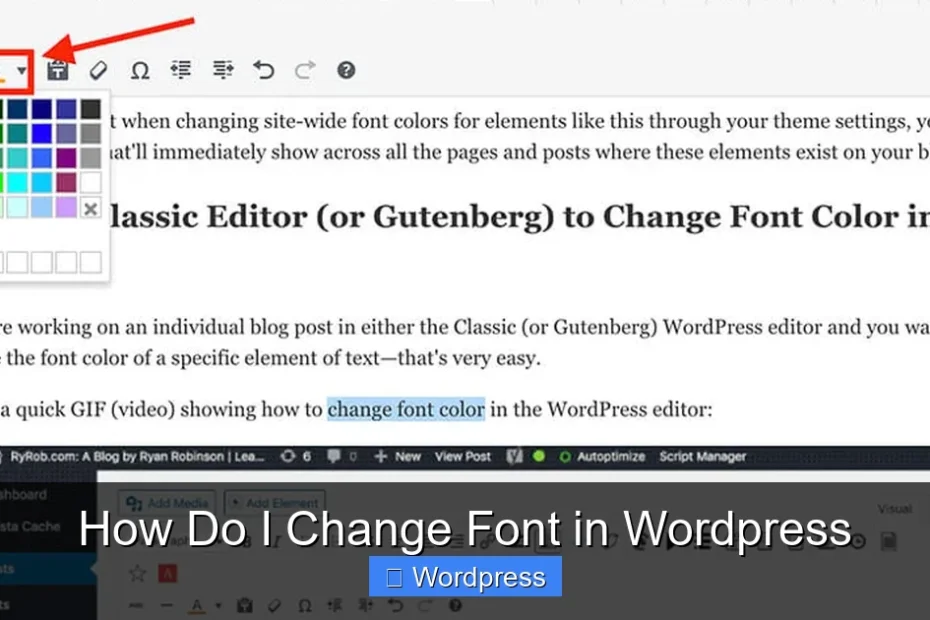Remove color using the X swatch
930x620 pixels.
tap(90, 209)
